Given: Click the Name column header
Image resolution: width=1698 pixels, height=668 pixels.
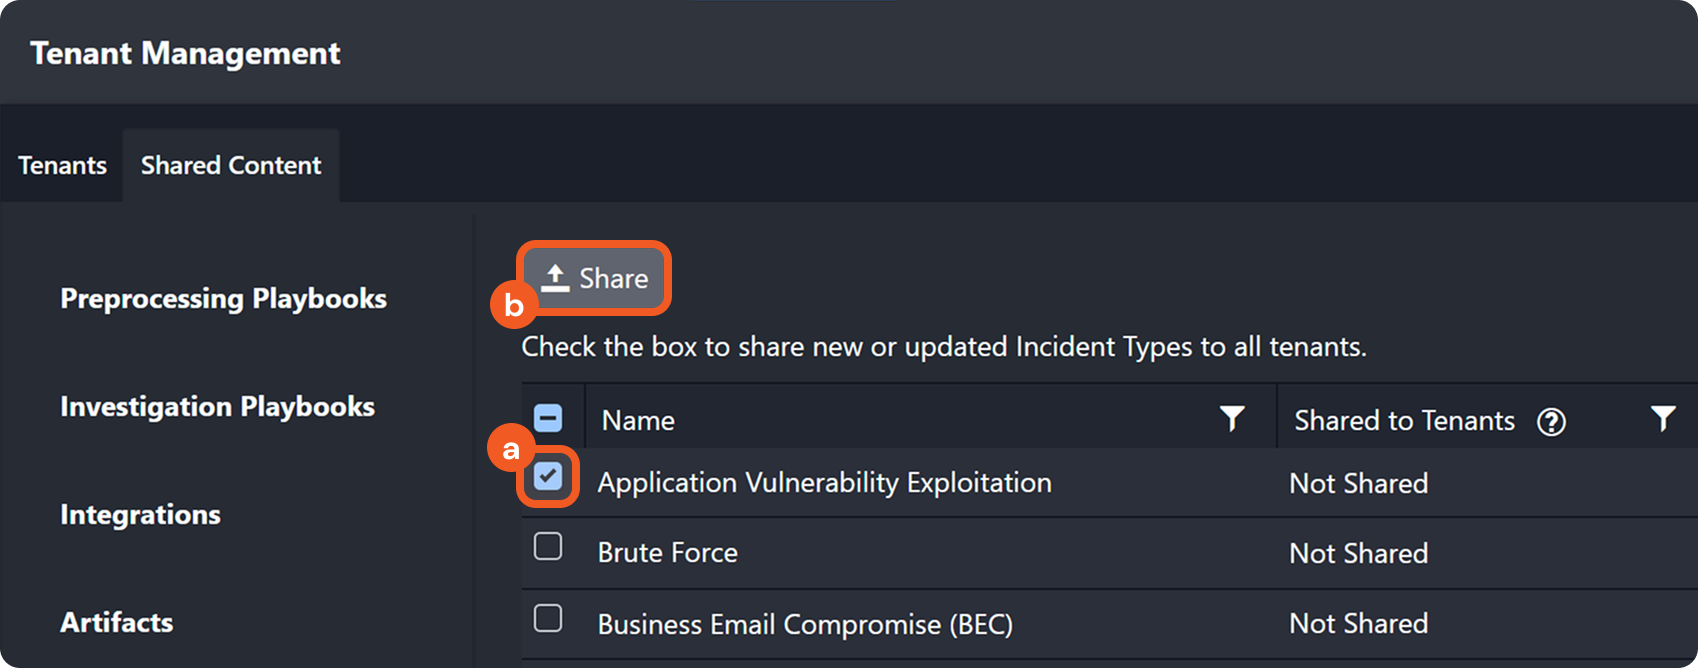Looking at the screenshot, I should tap(638, 421).
